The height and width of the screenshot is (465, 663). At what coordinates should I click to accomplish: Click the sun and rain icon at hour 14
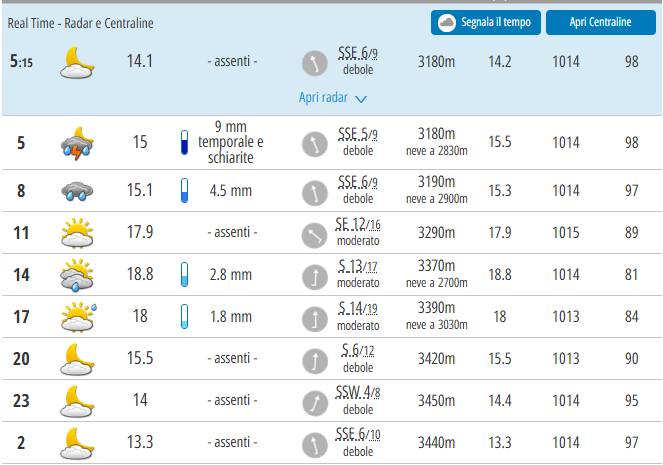pos(77,275)
